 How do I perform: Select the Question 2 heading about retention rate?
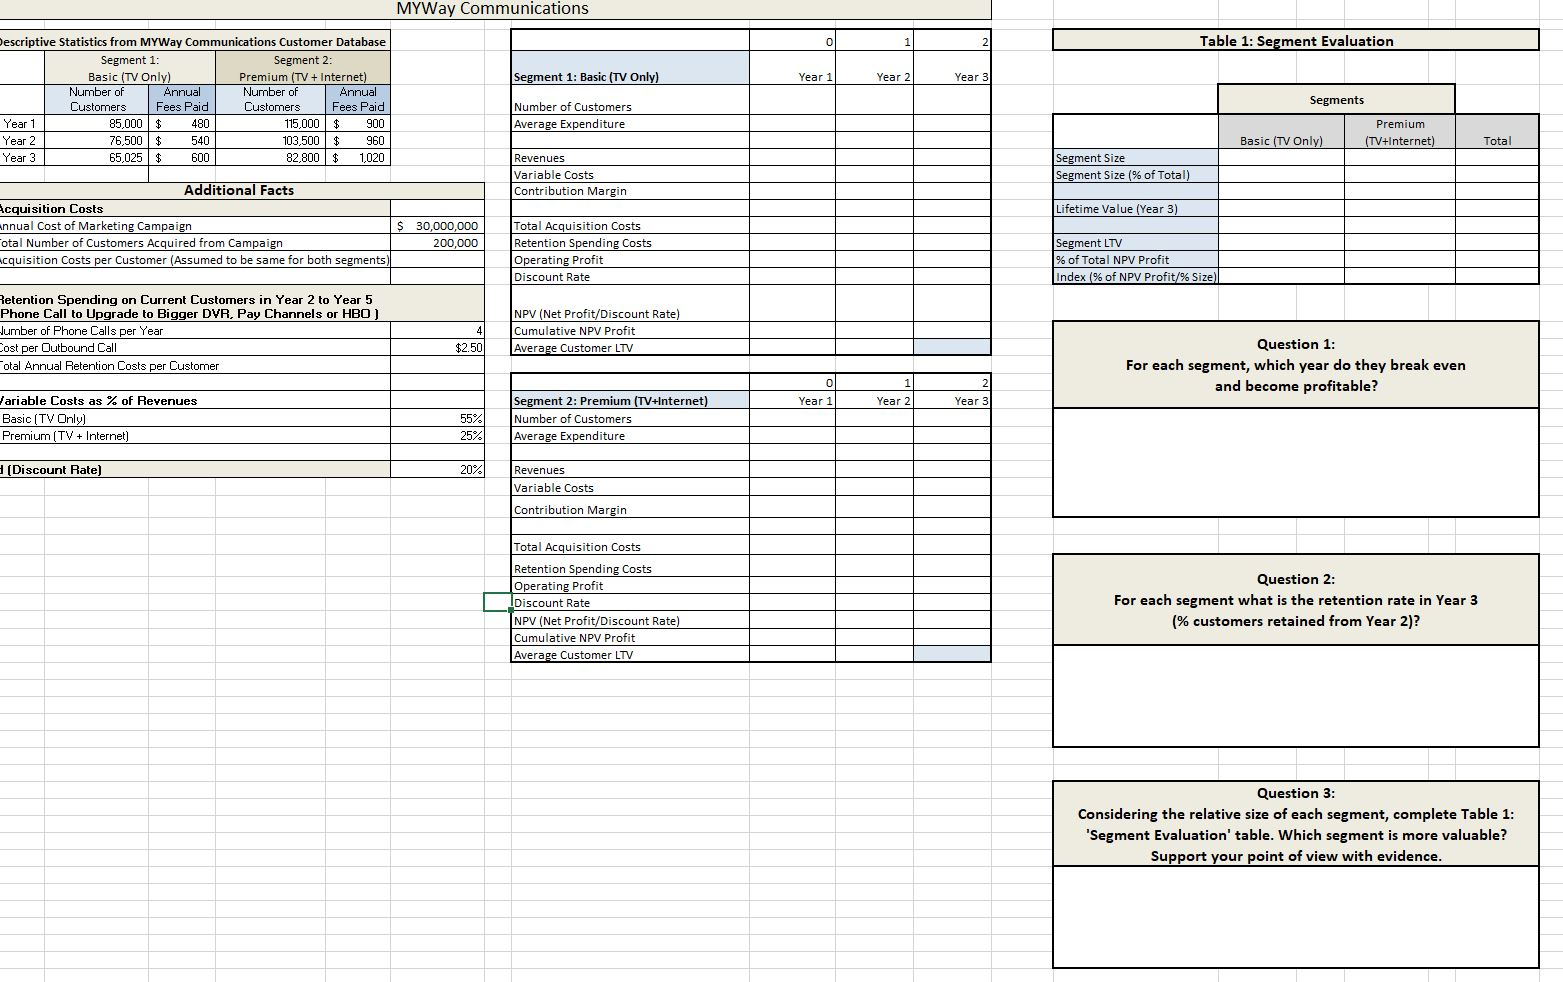click(x=1295, y=600)
